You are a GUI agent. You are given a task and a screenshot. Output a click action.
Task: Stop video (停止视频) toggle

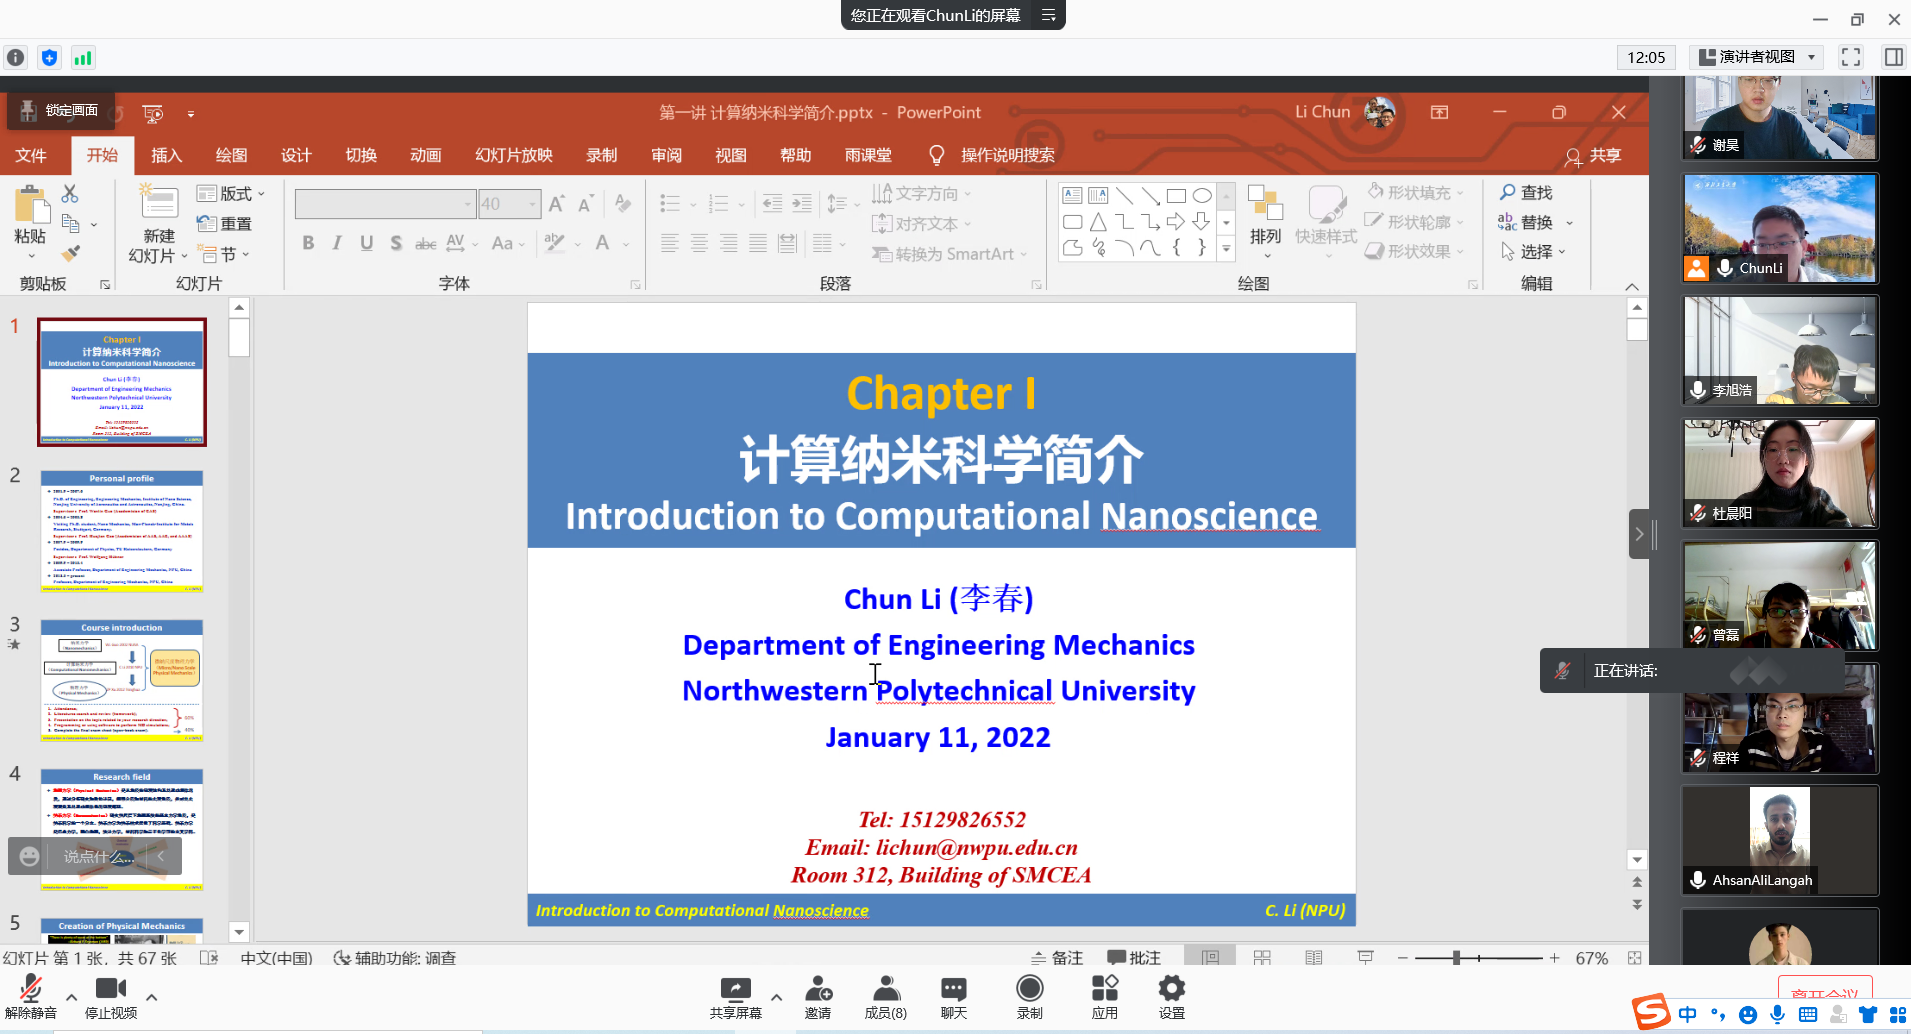click(x=110, y=997)
